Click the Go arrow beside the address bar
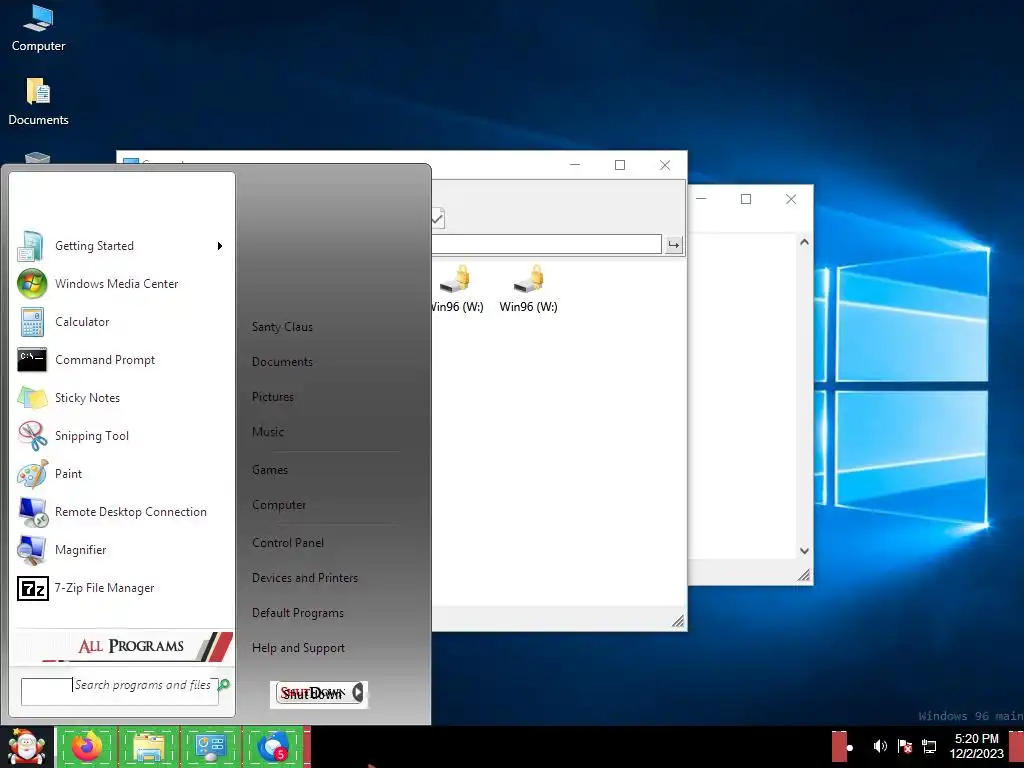1024x768 pixels. click(673, 245)
